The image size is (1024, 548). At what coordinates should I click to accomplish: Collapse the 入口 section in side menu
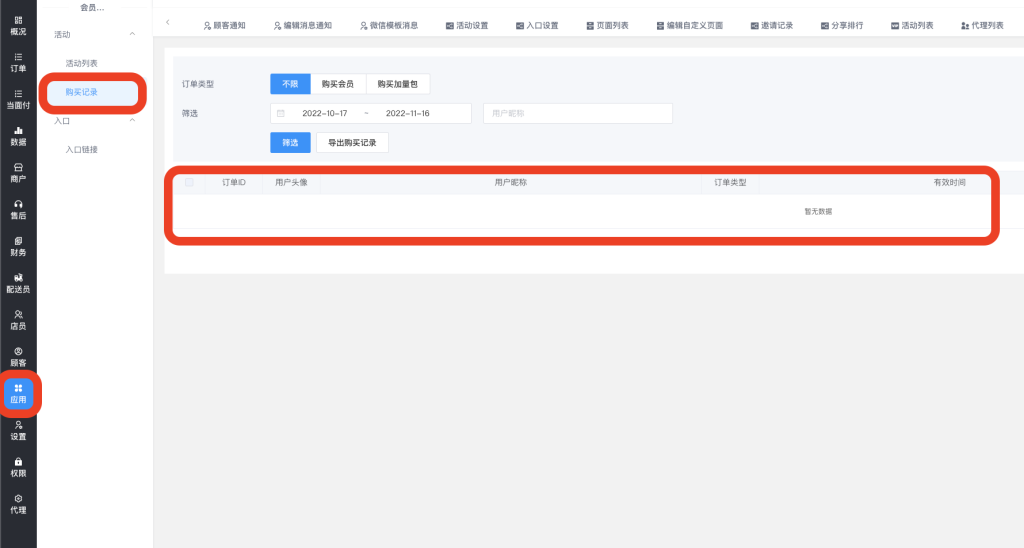pyautogui.click(x=133, y=121)
